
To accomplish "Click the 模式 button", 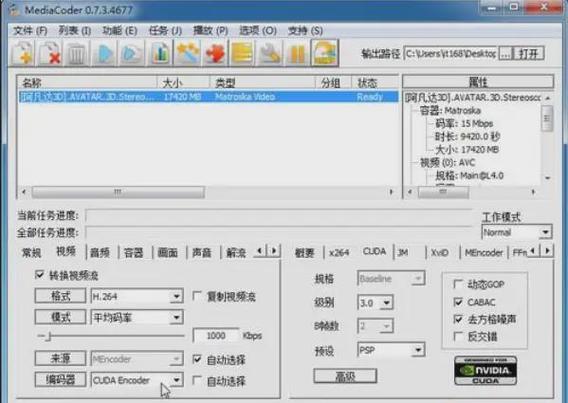I will click(x=60, y=317).
